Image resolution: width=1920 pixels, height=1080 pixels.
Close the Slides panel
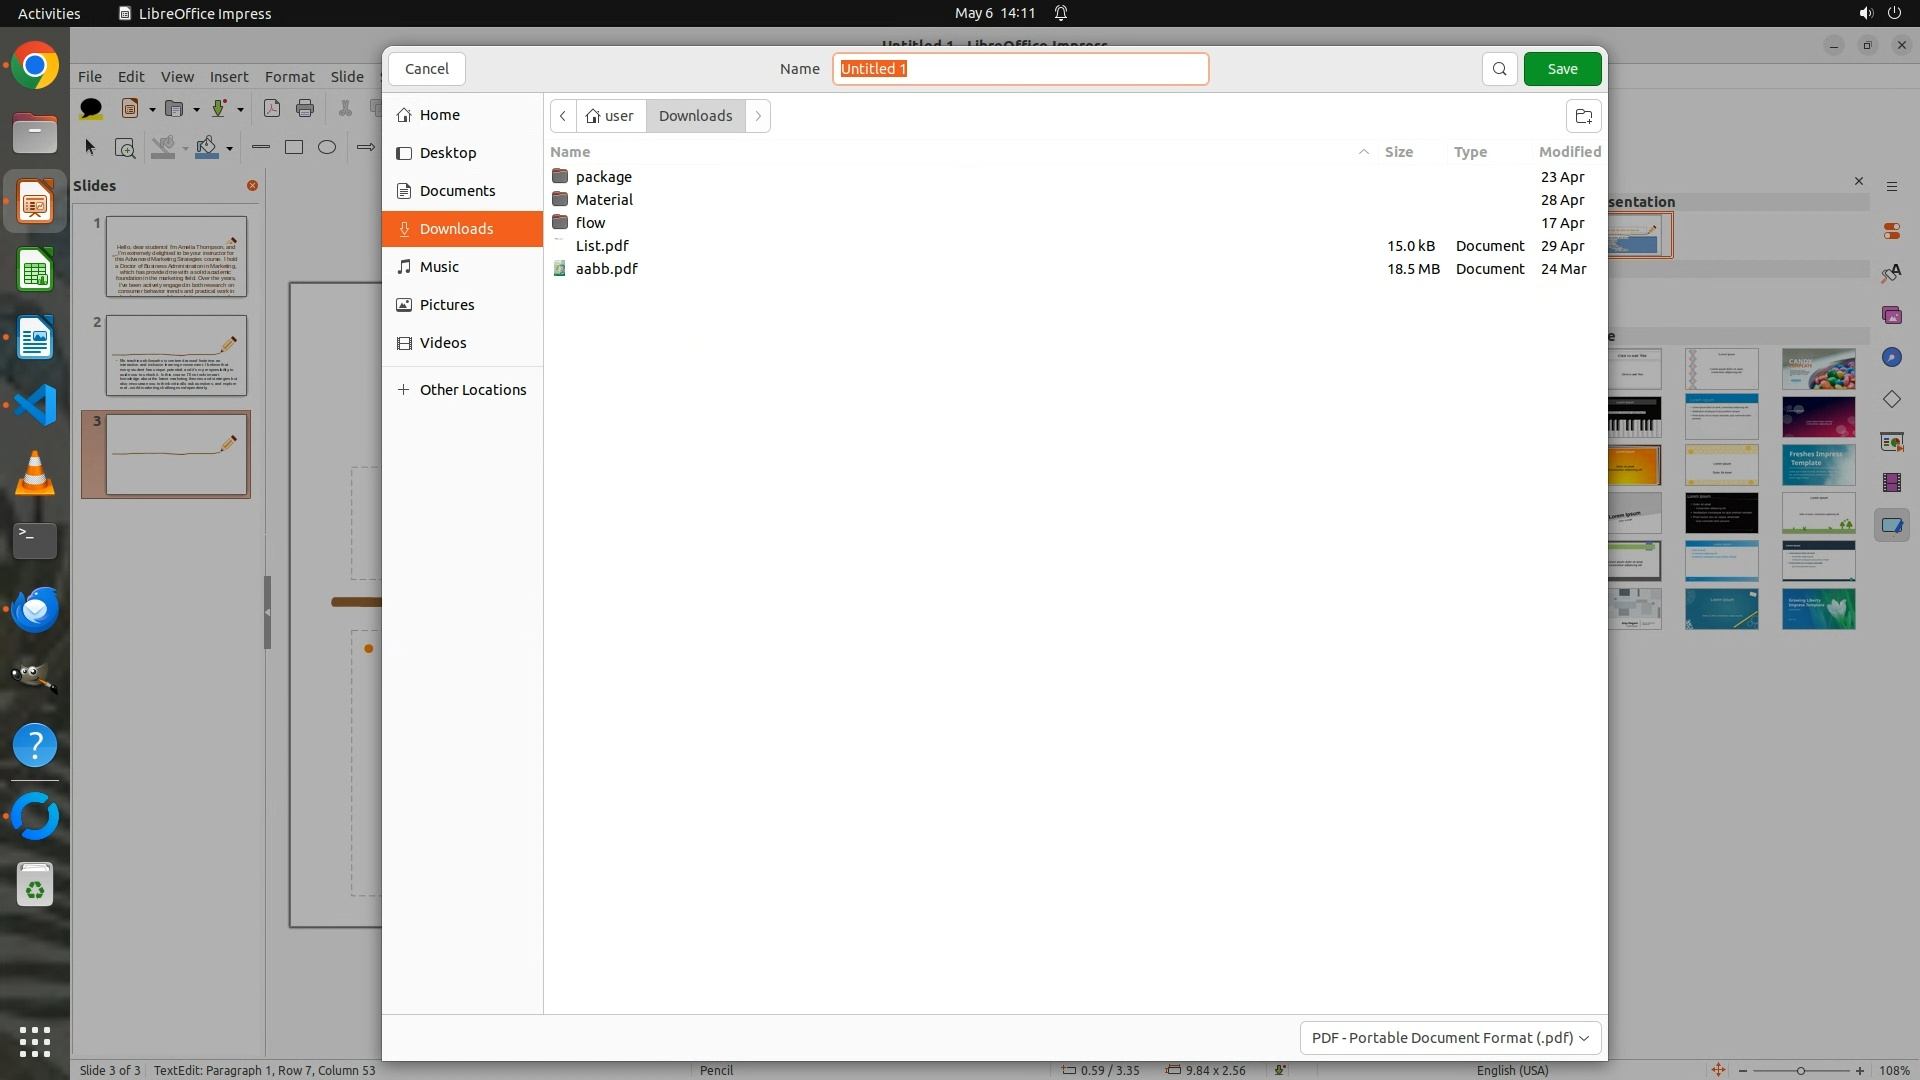click(x=252, y=185)
